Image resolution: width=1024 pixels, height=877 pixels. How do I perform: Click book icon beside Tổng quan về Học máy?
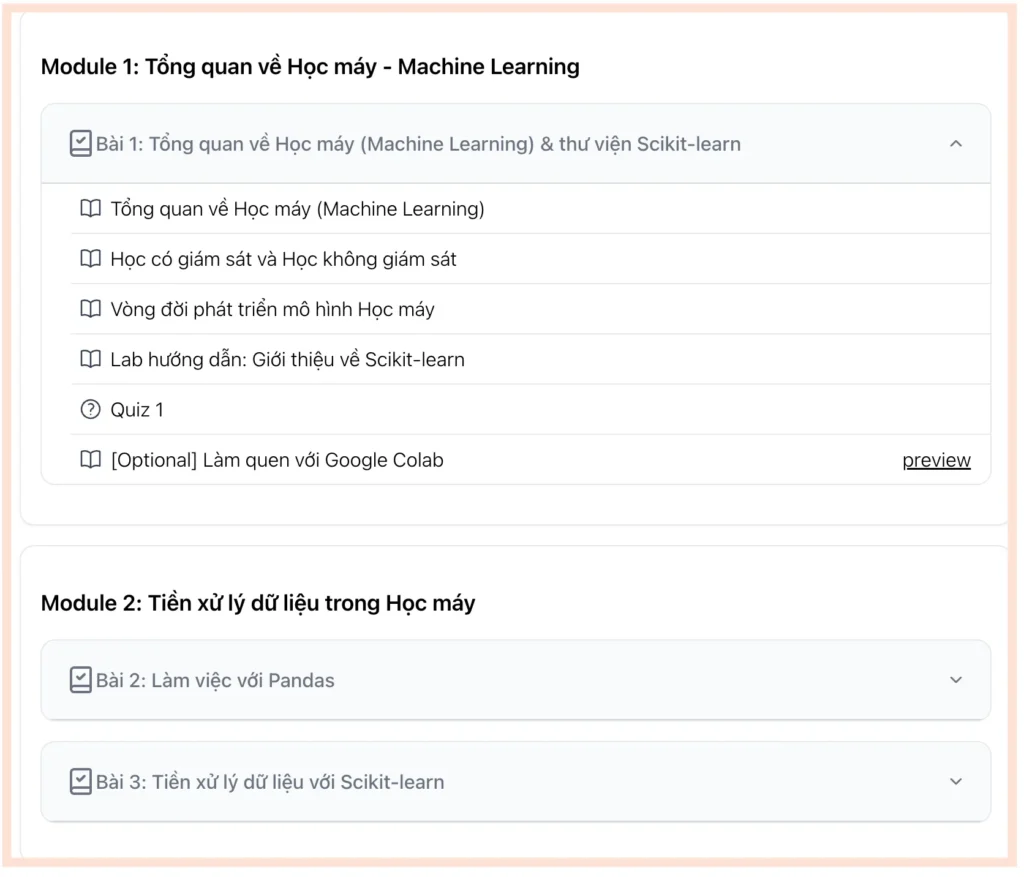click(x=90, y=209)
